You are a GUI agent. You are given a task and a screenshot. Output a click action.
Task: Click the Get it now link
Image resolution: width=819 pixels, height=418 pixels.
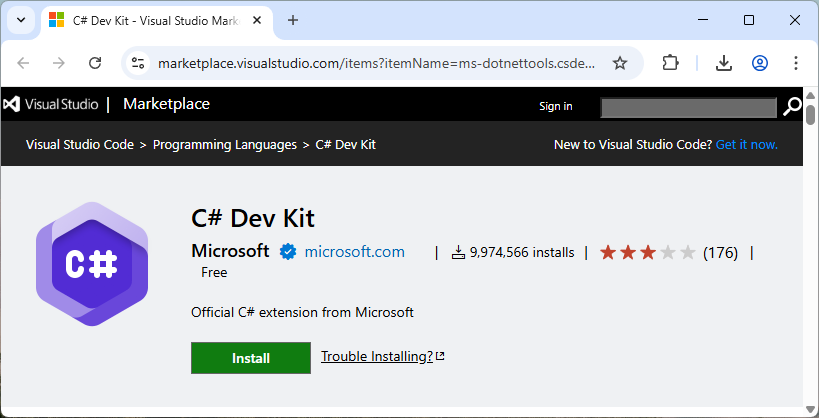pos(746,145)
